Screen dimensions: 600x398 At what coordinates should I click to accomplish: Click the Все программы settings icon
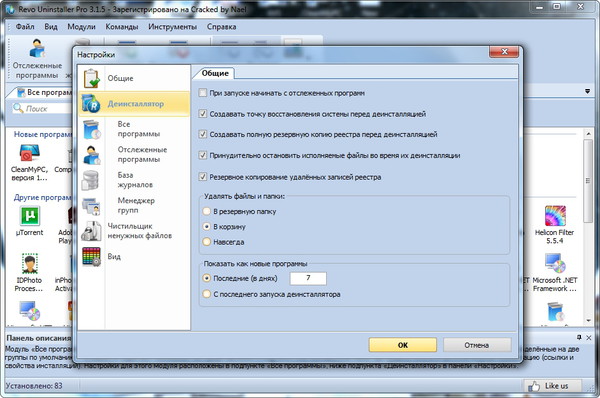91,129
